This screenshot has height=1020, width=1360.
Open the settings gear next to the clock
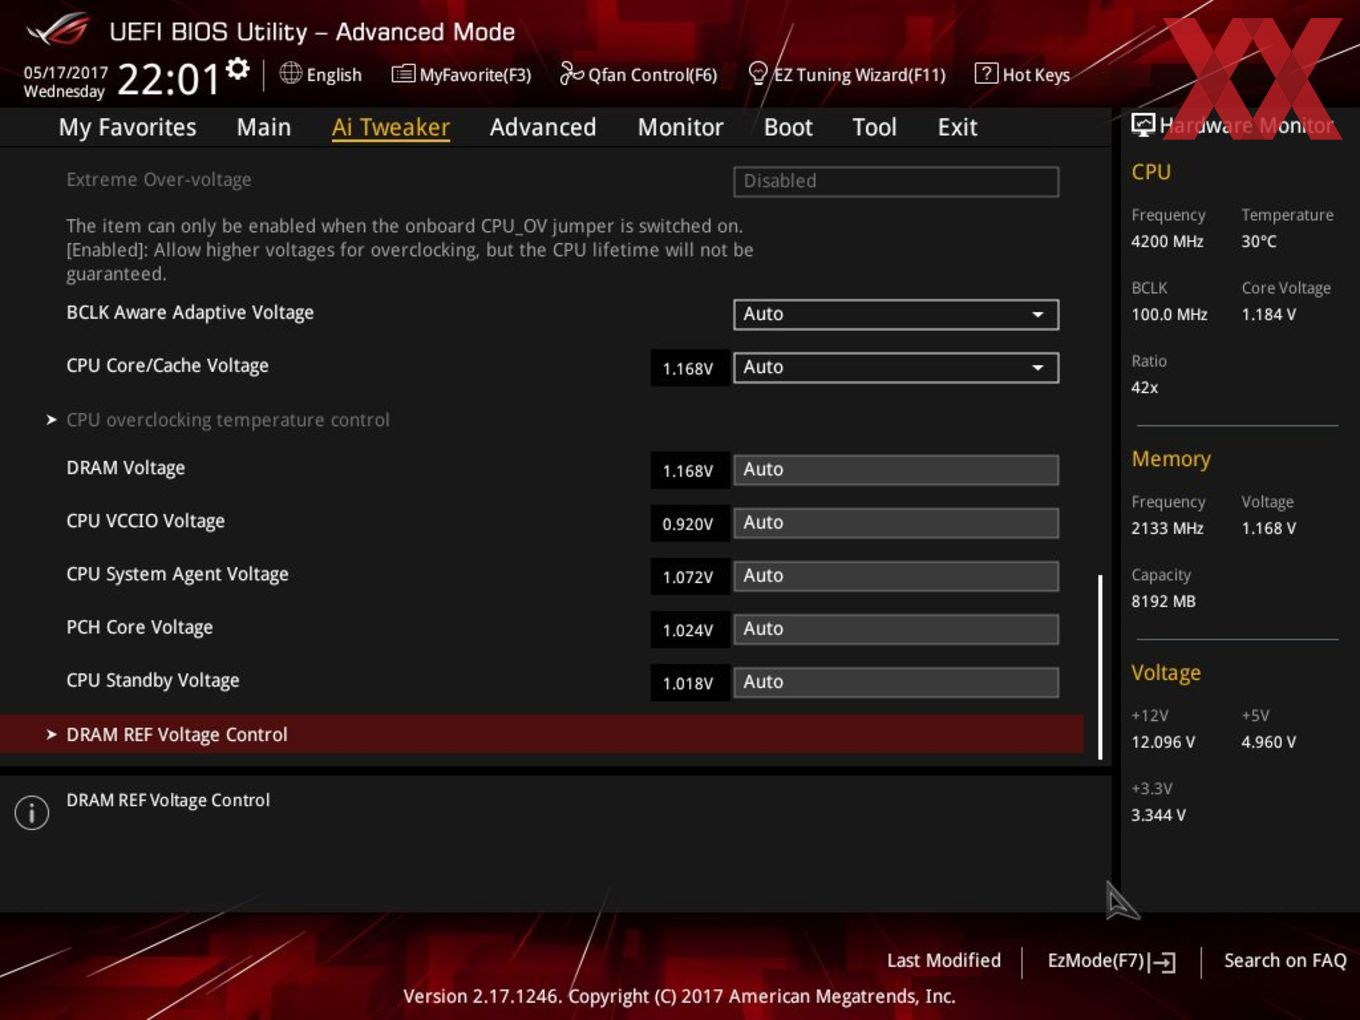tap(238, 68)
